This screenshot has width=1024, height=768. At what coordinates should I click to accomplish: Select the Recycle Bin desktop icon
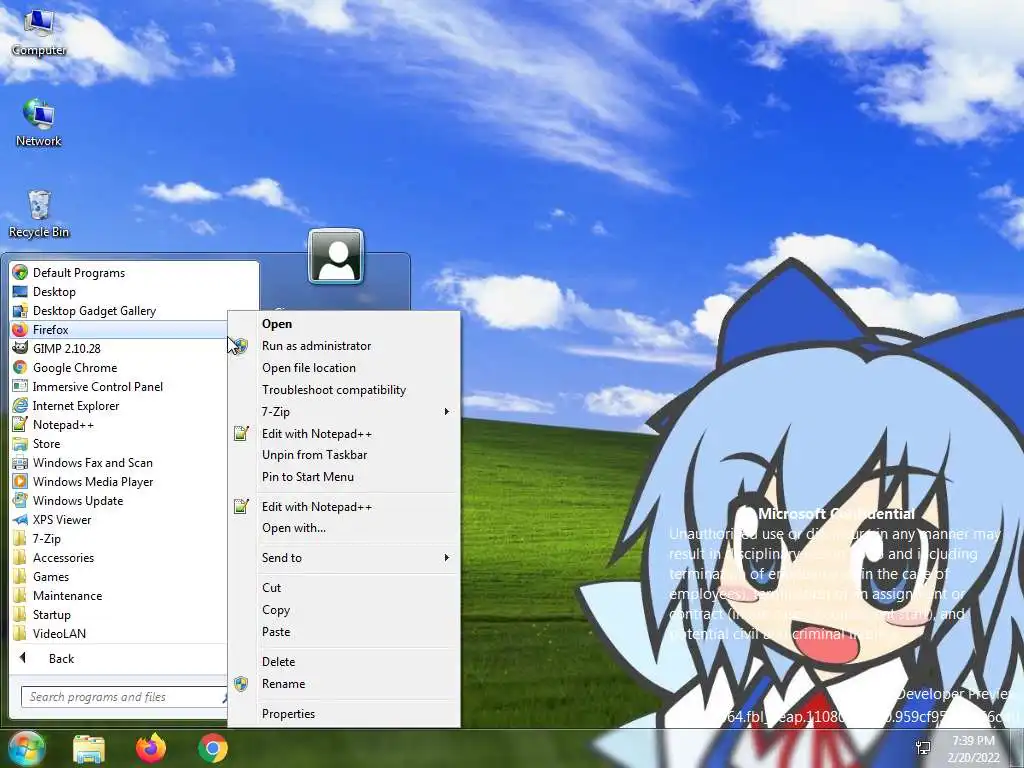(39, 214)
